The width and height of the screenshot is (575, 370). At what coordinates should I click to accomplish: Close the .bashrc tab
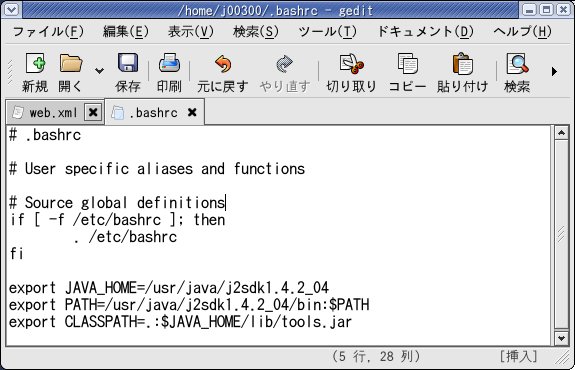click(192, 112)
